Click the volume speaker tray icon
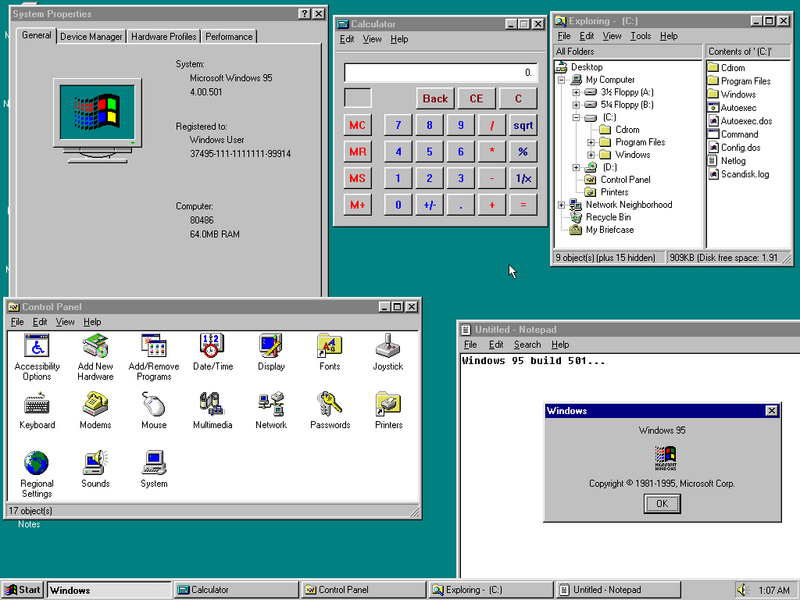800x600 pixels. pyautogui.click(x=744, y=590)
